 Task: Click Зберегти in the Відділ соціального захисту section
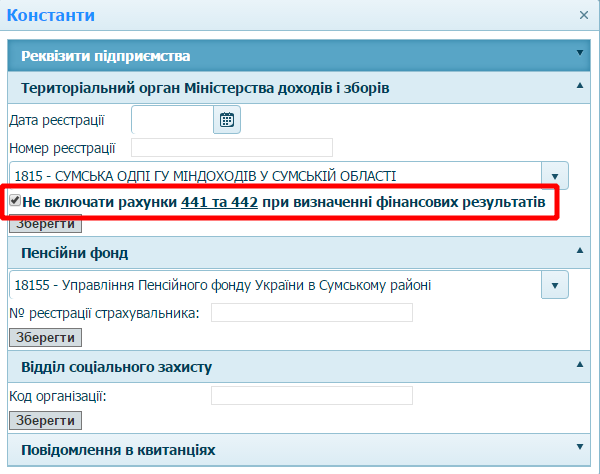point(45,420)
